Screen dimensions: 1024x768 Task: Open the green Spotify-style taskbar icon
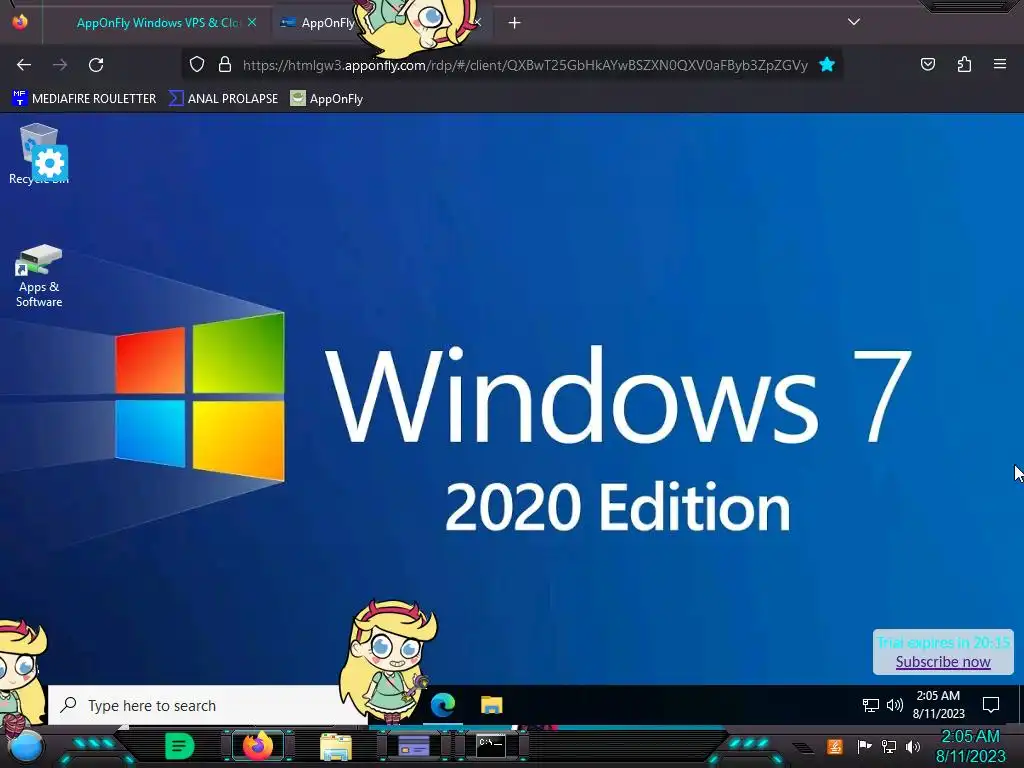[x=180, y=746]
